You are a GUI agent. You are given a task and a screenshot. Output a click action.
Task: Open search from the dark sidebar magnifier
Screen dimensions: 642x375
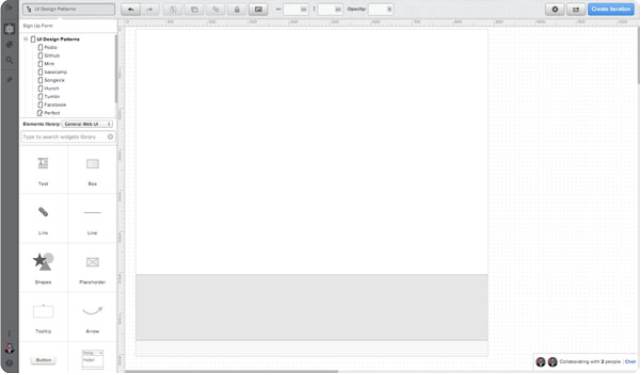click(x=9, y=60)
